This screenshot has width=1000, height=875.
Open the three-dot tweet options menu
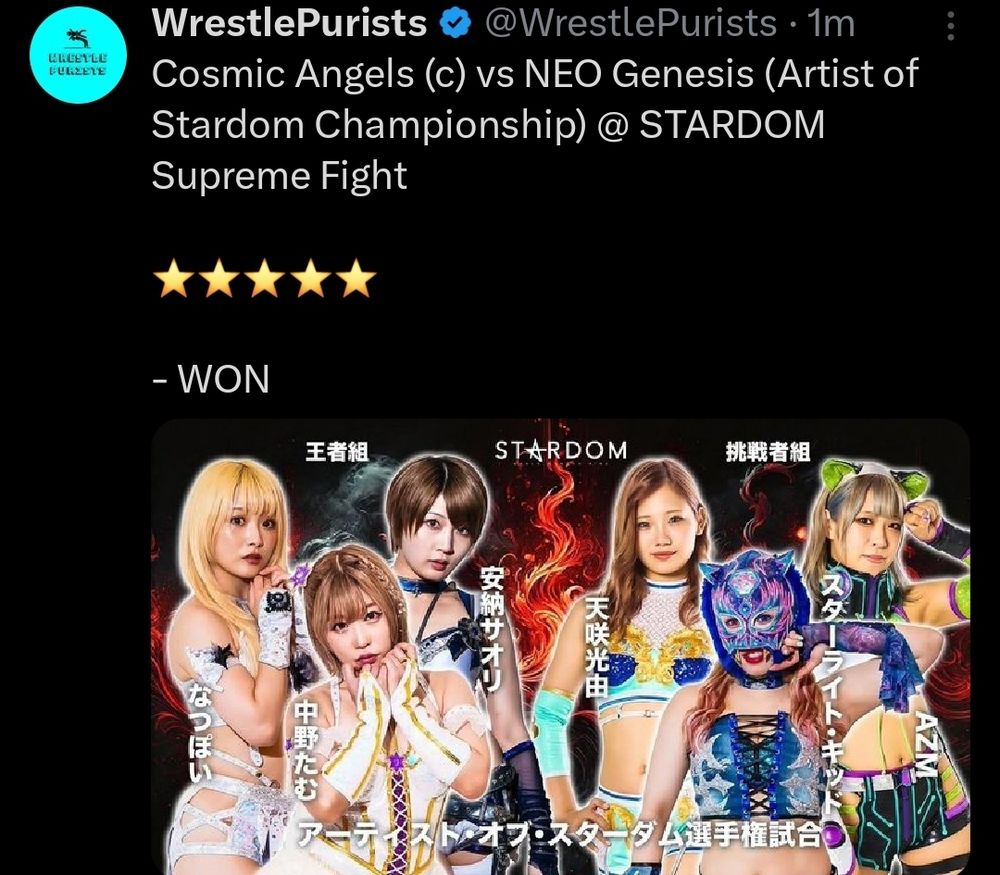[x=951, y=27]
